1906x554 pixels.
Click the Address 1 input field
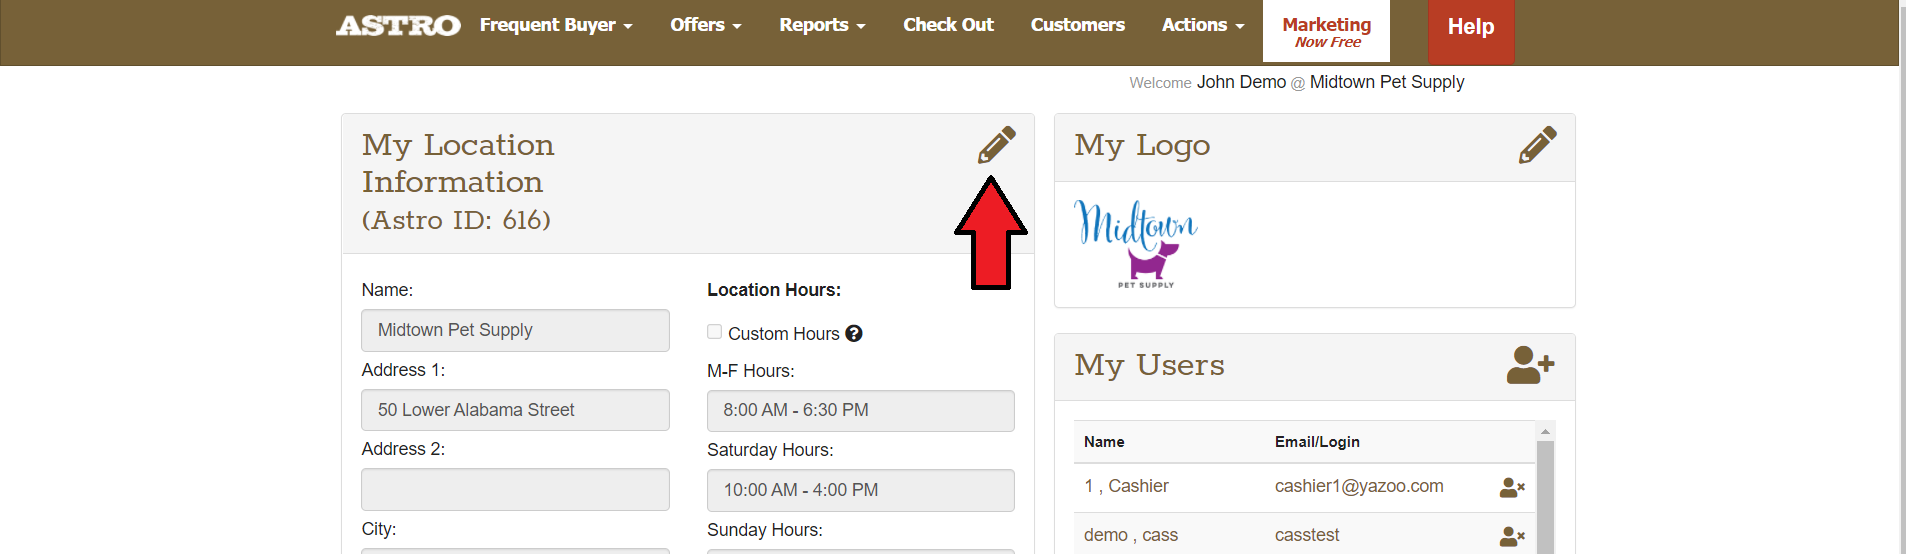515,410
